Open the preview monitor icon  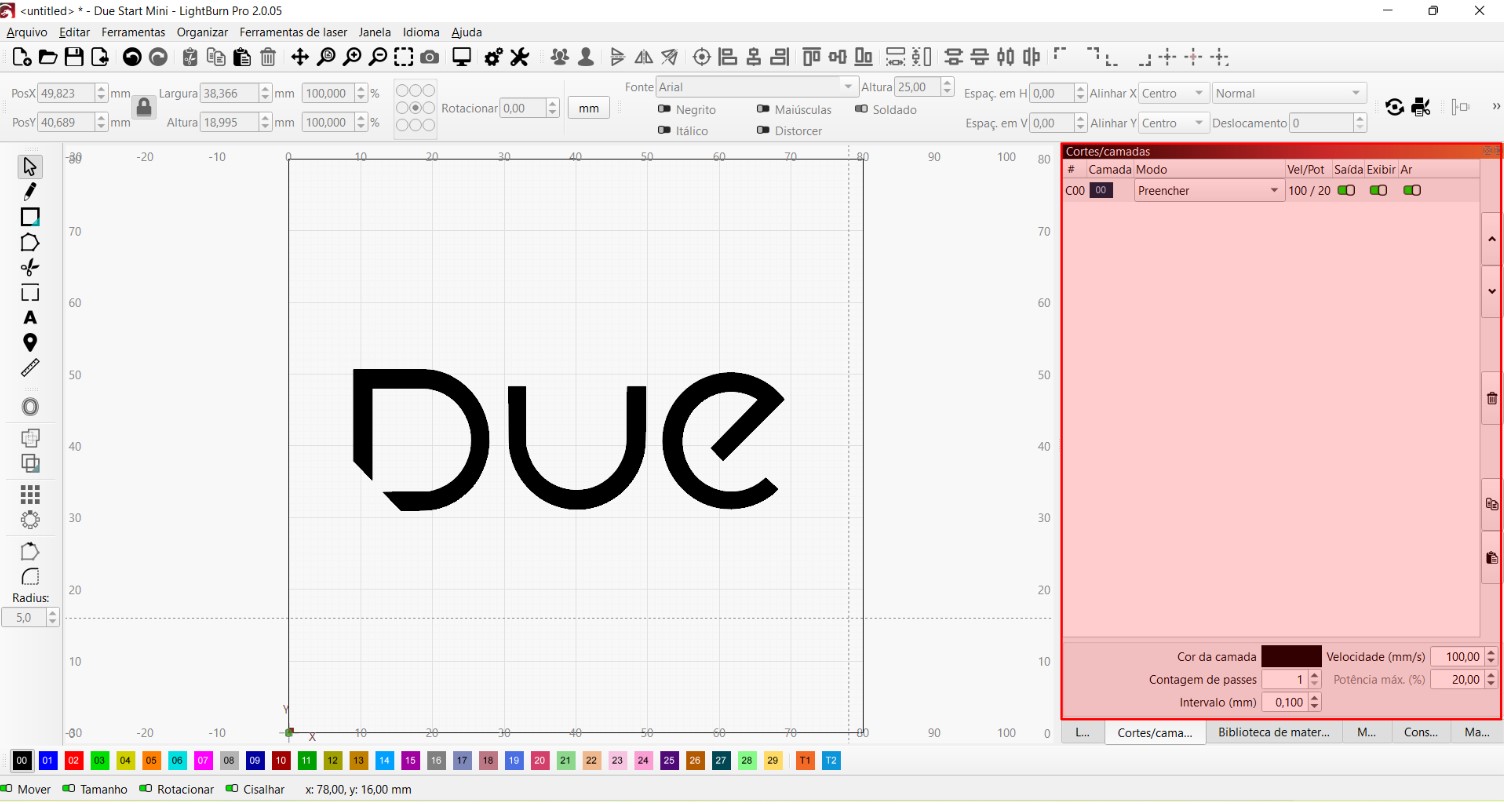tap(461, 57)
